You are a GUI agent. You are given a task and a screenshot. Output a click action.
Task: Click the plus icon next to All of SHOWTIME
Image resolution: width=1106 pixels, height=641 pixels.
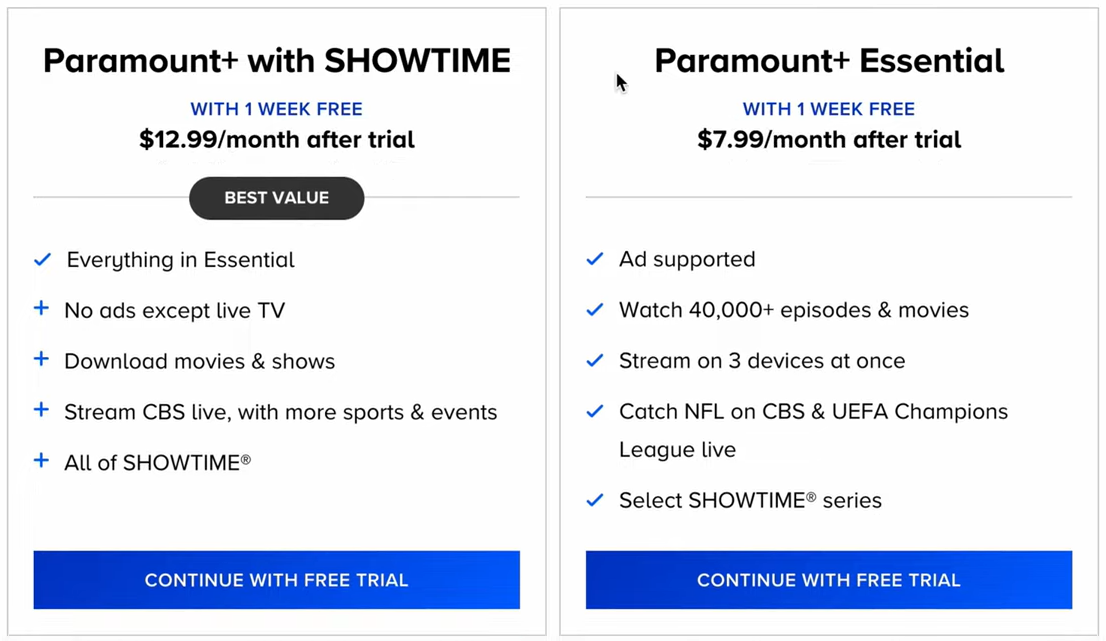[x=42, y=462]
